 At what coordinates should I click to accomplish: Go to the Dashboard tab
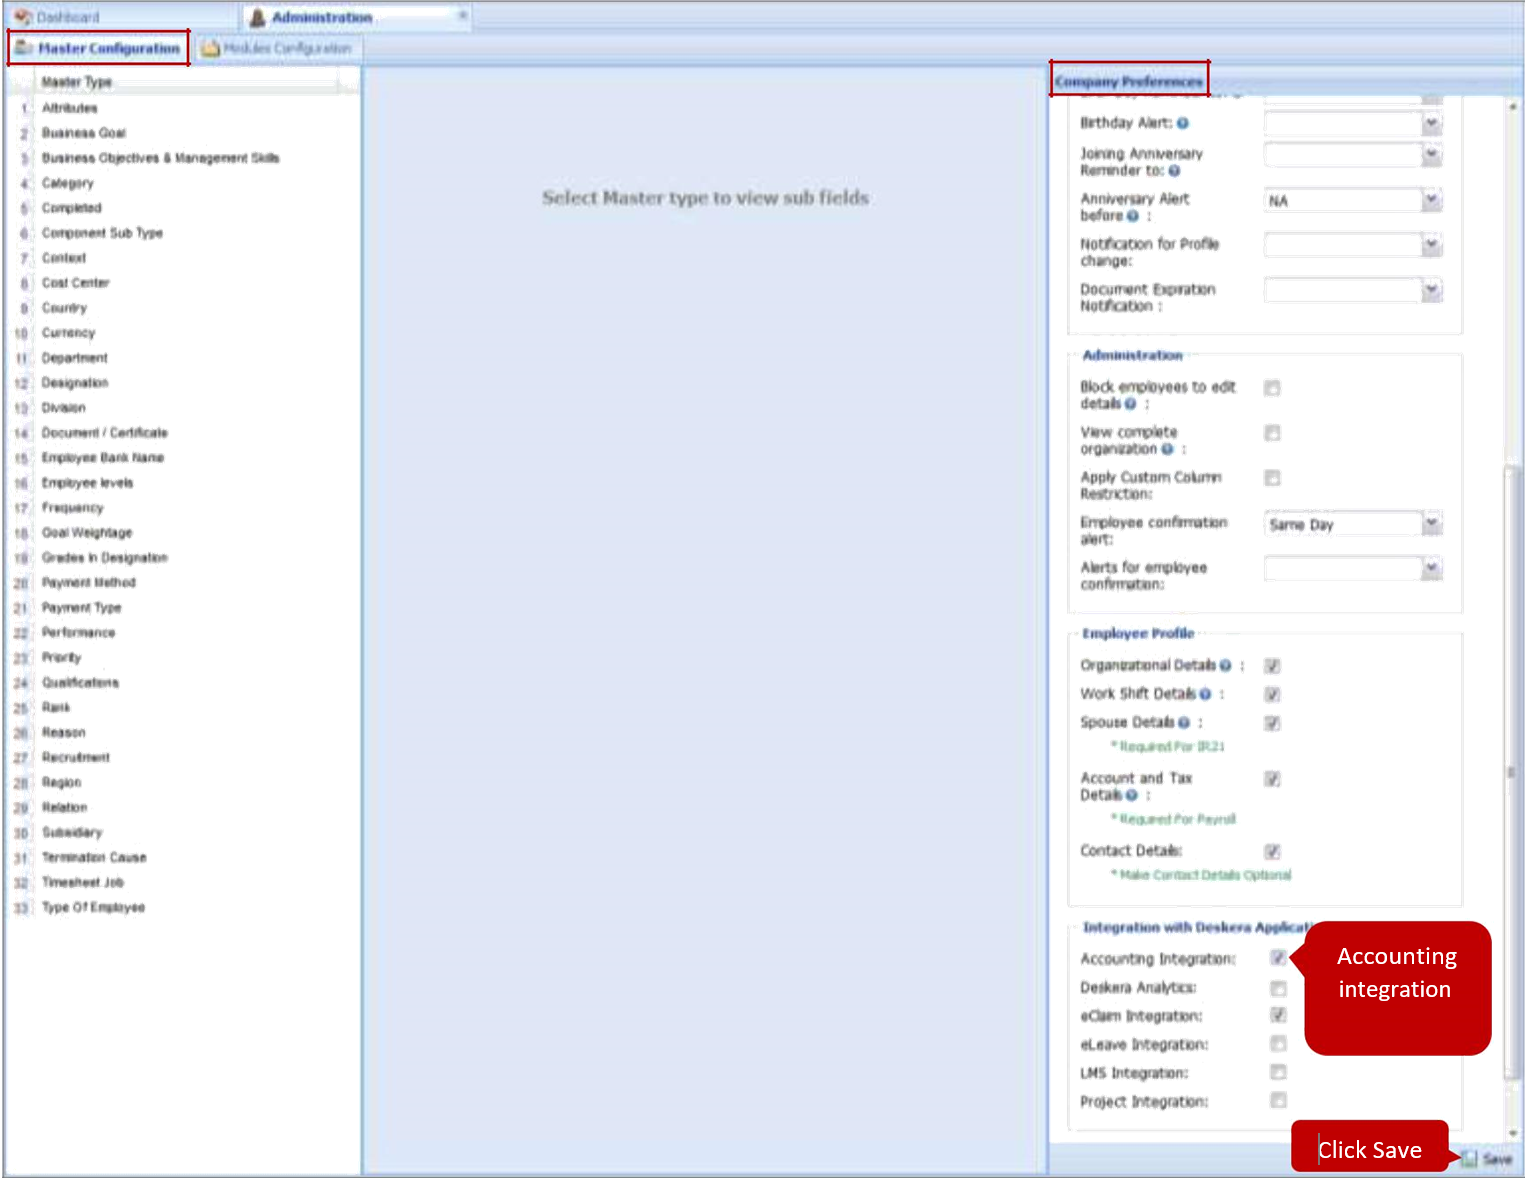70,16
